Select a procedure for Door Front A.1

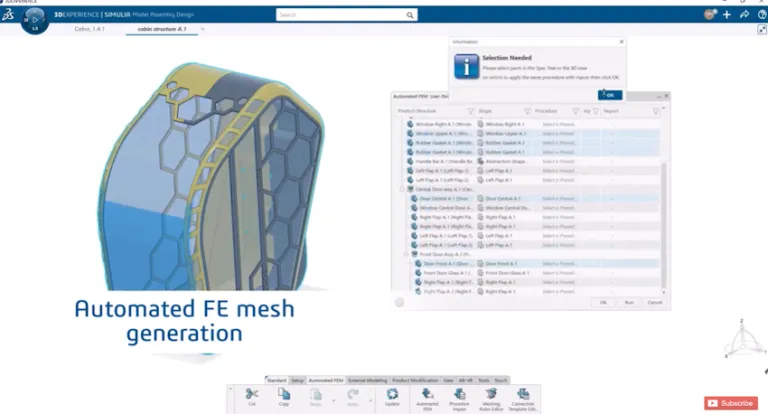(558, 264)
